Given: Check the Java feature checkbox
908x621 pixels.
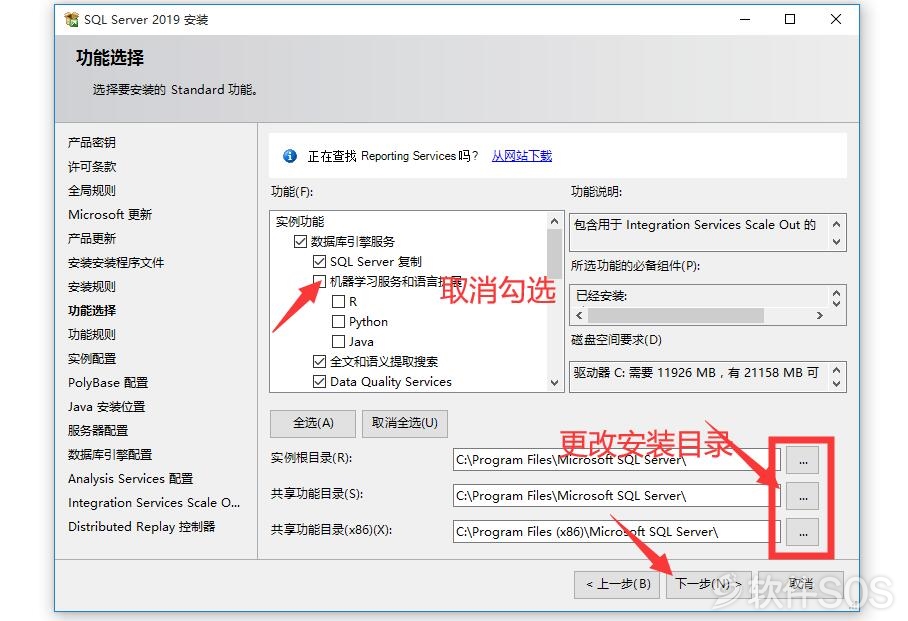Looking at the screenshot, I should point(338,342).
